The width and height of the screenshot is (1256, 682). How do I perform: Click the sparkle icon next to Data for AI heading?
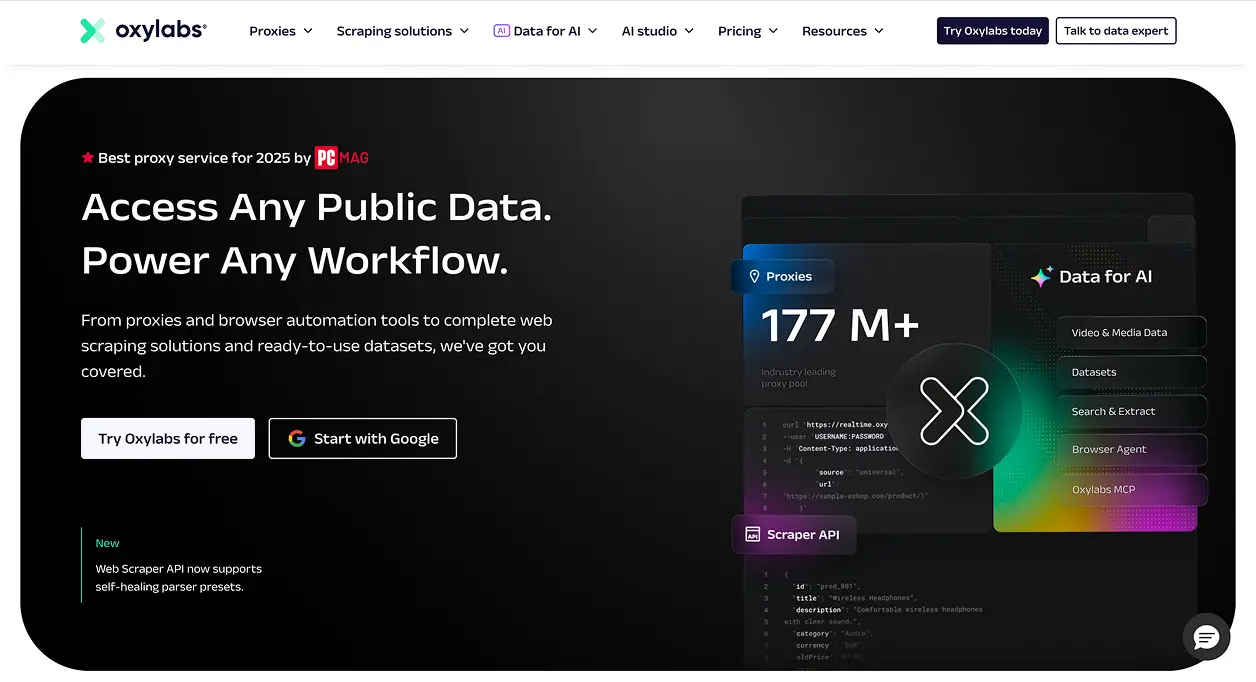click(x=1042, y=277)
